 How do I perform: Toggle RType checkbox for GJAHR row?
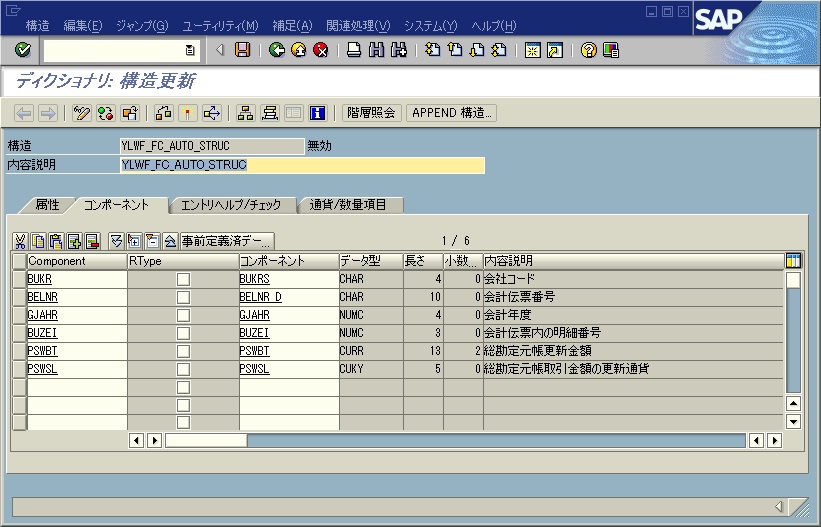[x=183, y=315]
